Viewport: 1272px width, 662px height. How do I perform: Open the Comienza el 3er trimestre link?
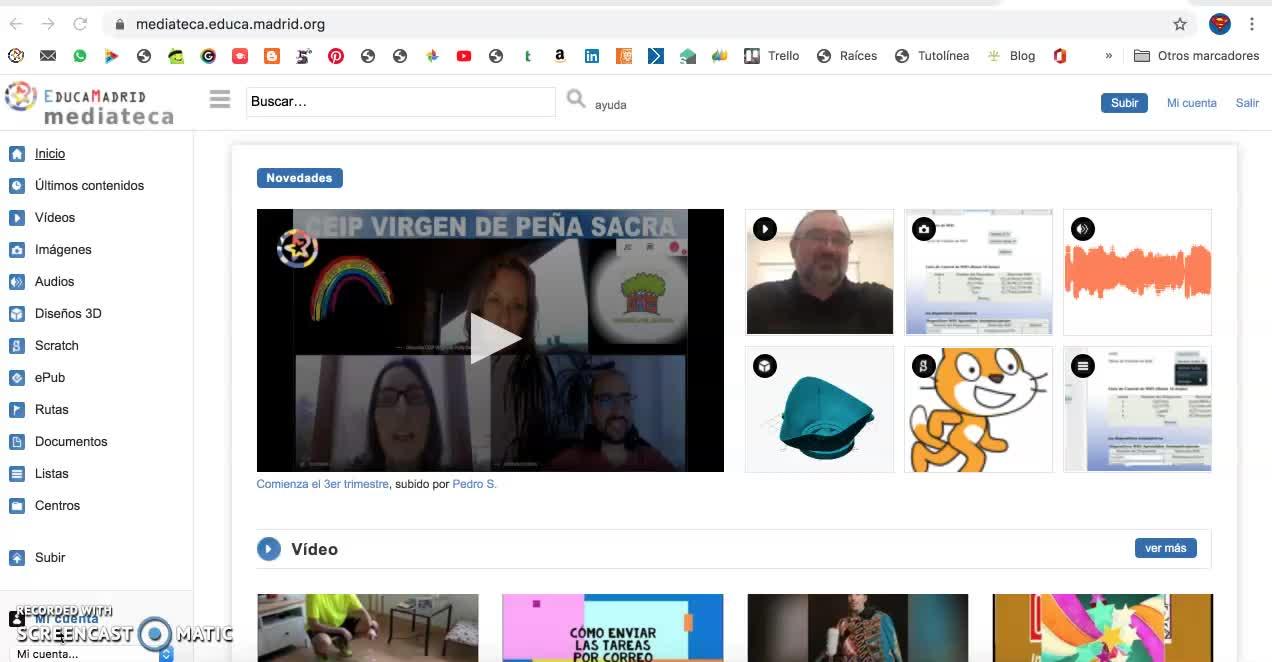[322, 484]
